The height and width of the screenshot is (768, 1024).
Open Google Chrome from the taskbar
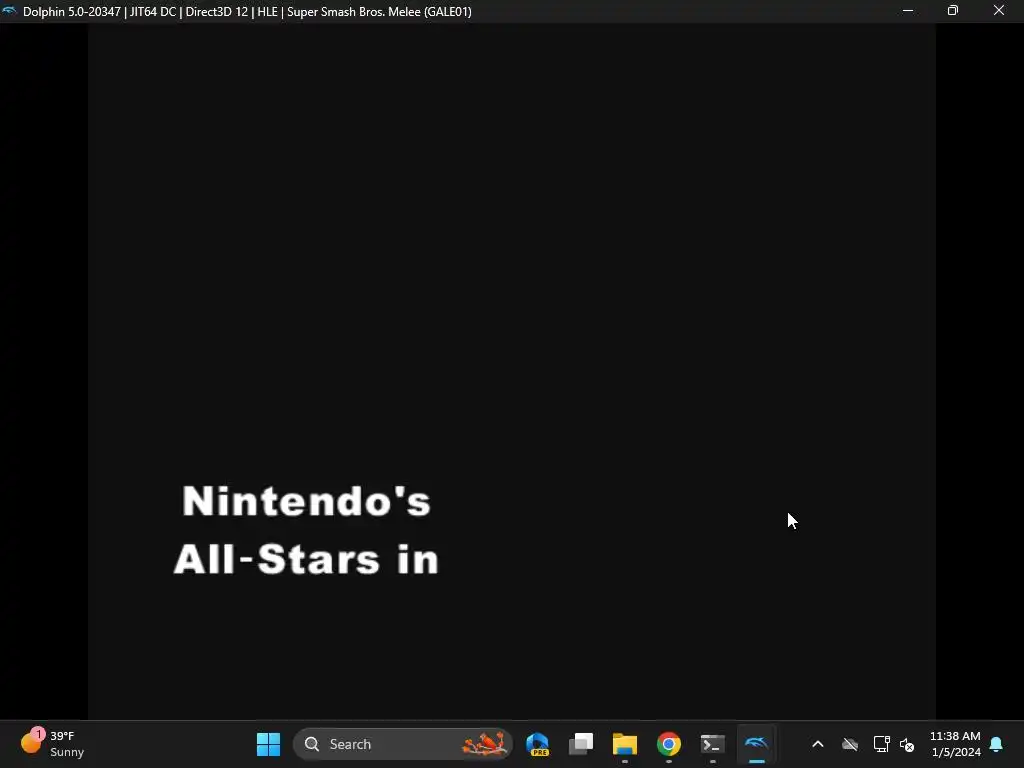(x=669, y=744)
